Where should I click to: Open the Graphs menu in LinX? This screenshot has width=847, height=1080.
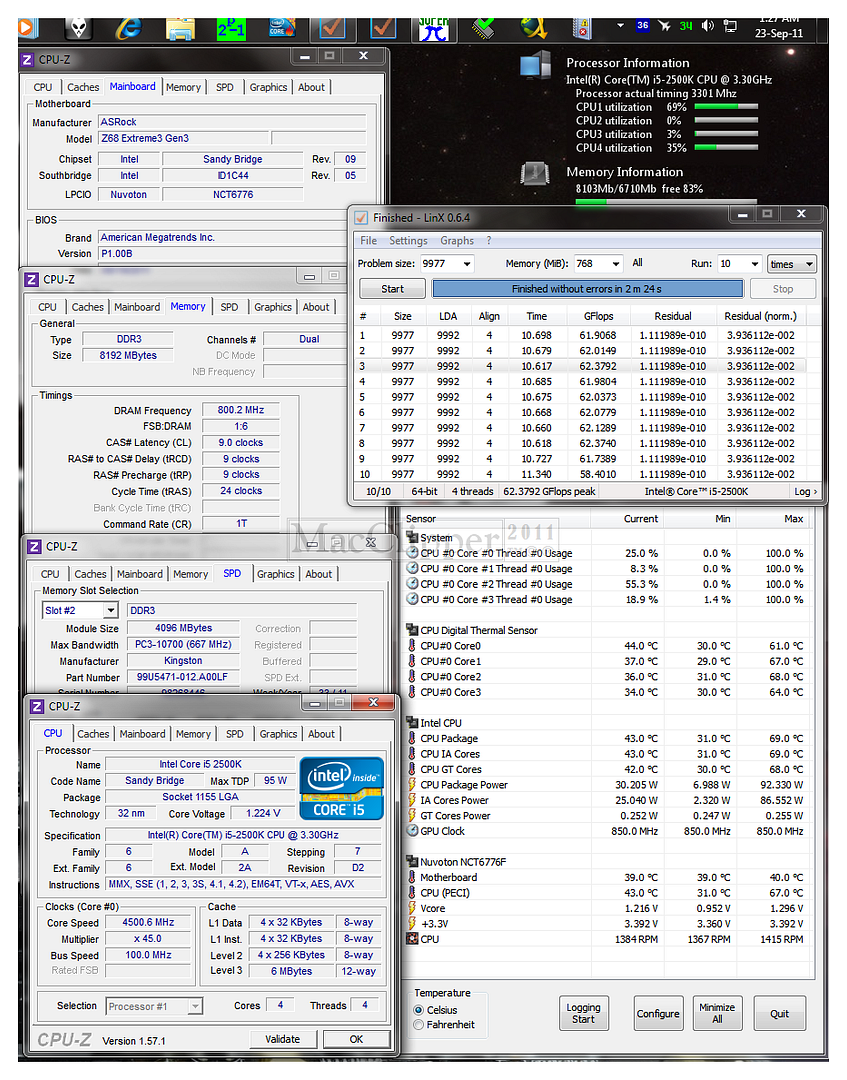457,240
